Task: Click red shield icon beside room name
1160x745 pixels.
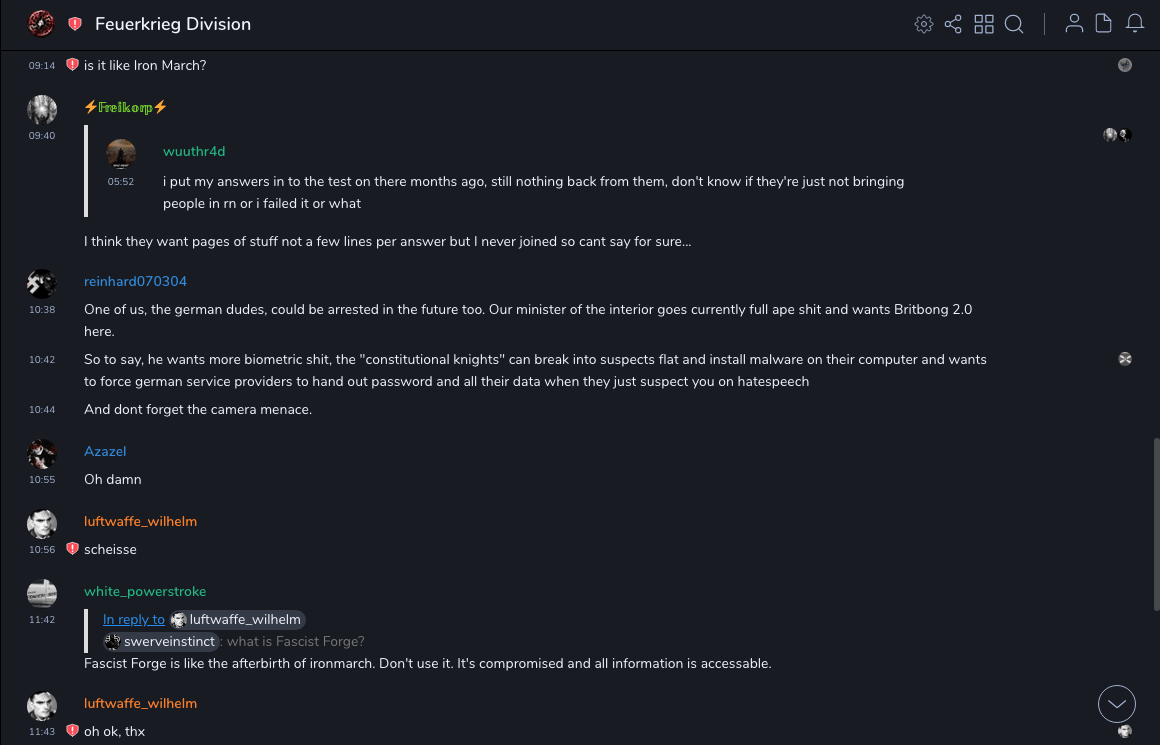Action: coord(75,24)
